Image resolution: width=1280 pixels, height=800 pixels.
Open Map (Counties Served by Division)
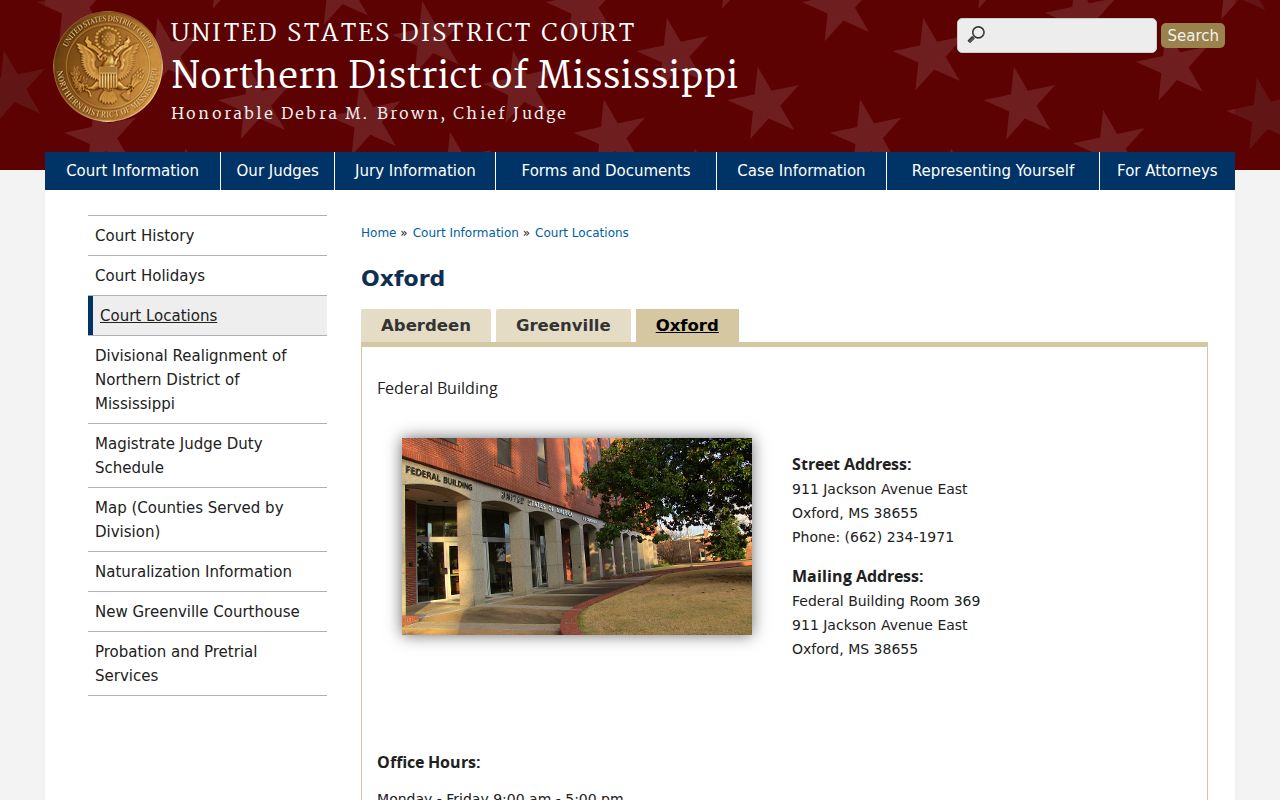[x=207, y=520]
